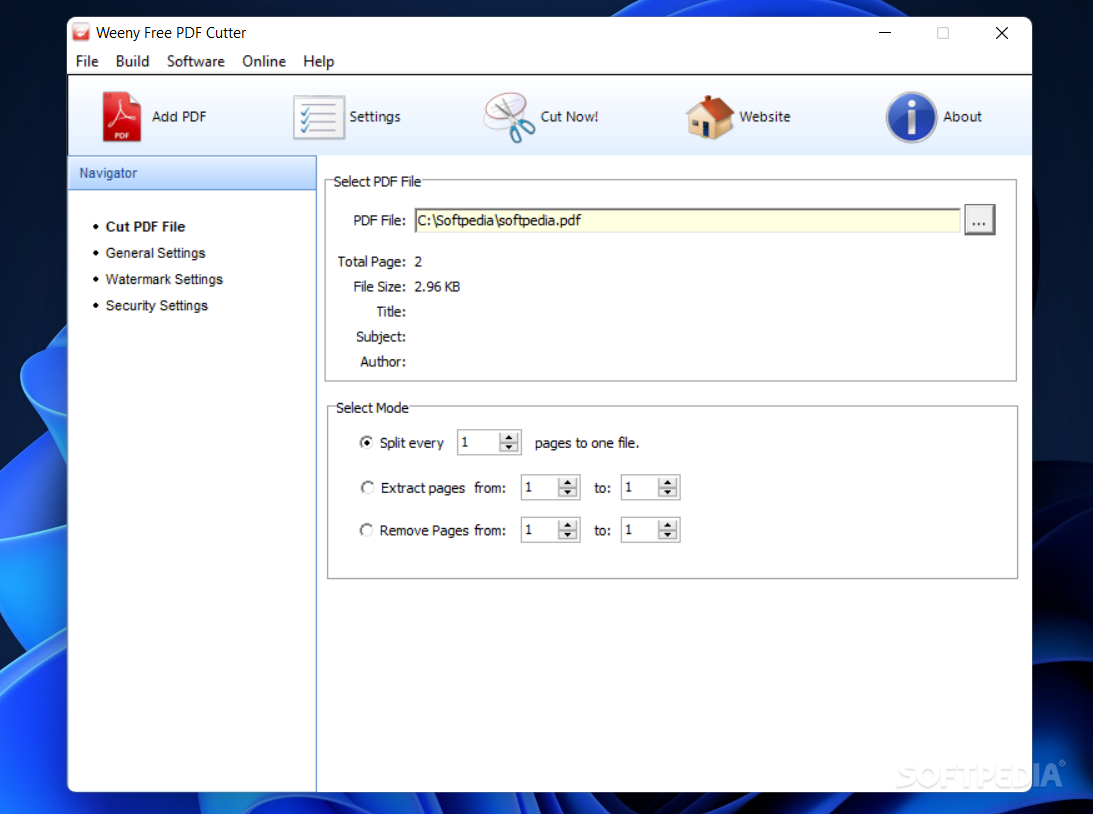Click the Remove Pages to number field

640,530
